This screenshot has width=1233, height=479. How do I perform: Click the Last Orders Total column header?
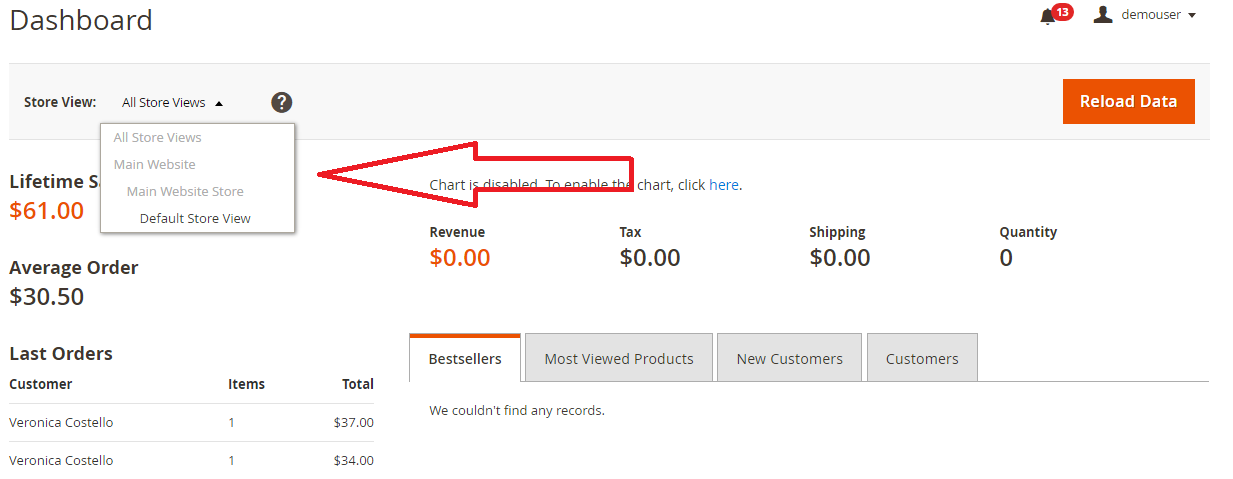pos(357,384)
